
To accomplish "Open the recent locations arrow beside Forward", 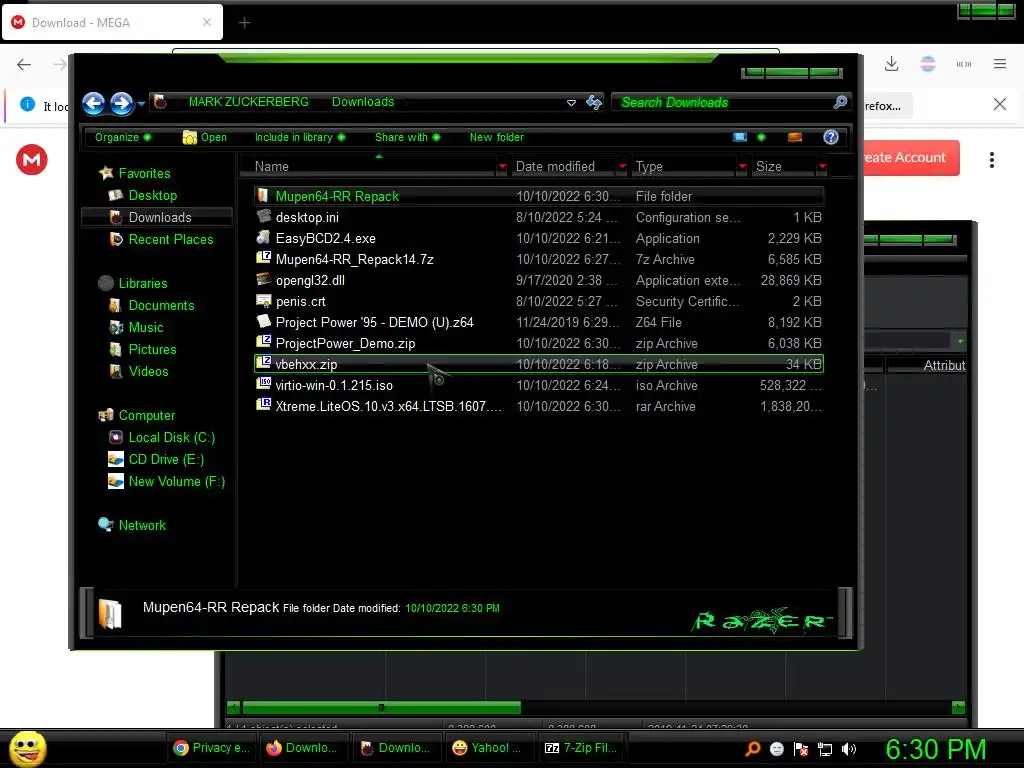I will [141, 103].
